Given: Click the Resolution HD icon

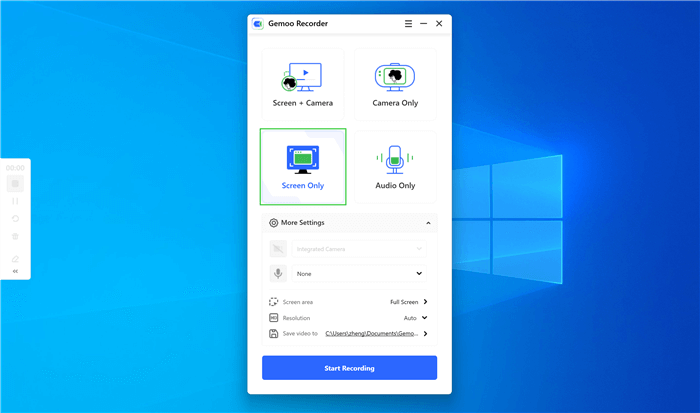Looking at the screenshot, I should [273, 317].
